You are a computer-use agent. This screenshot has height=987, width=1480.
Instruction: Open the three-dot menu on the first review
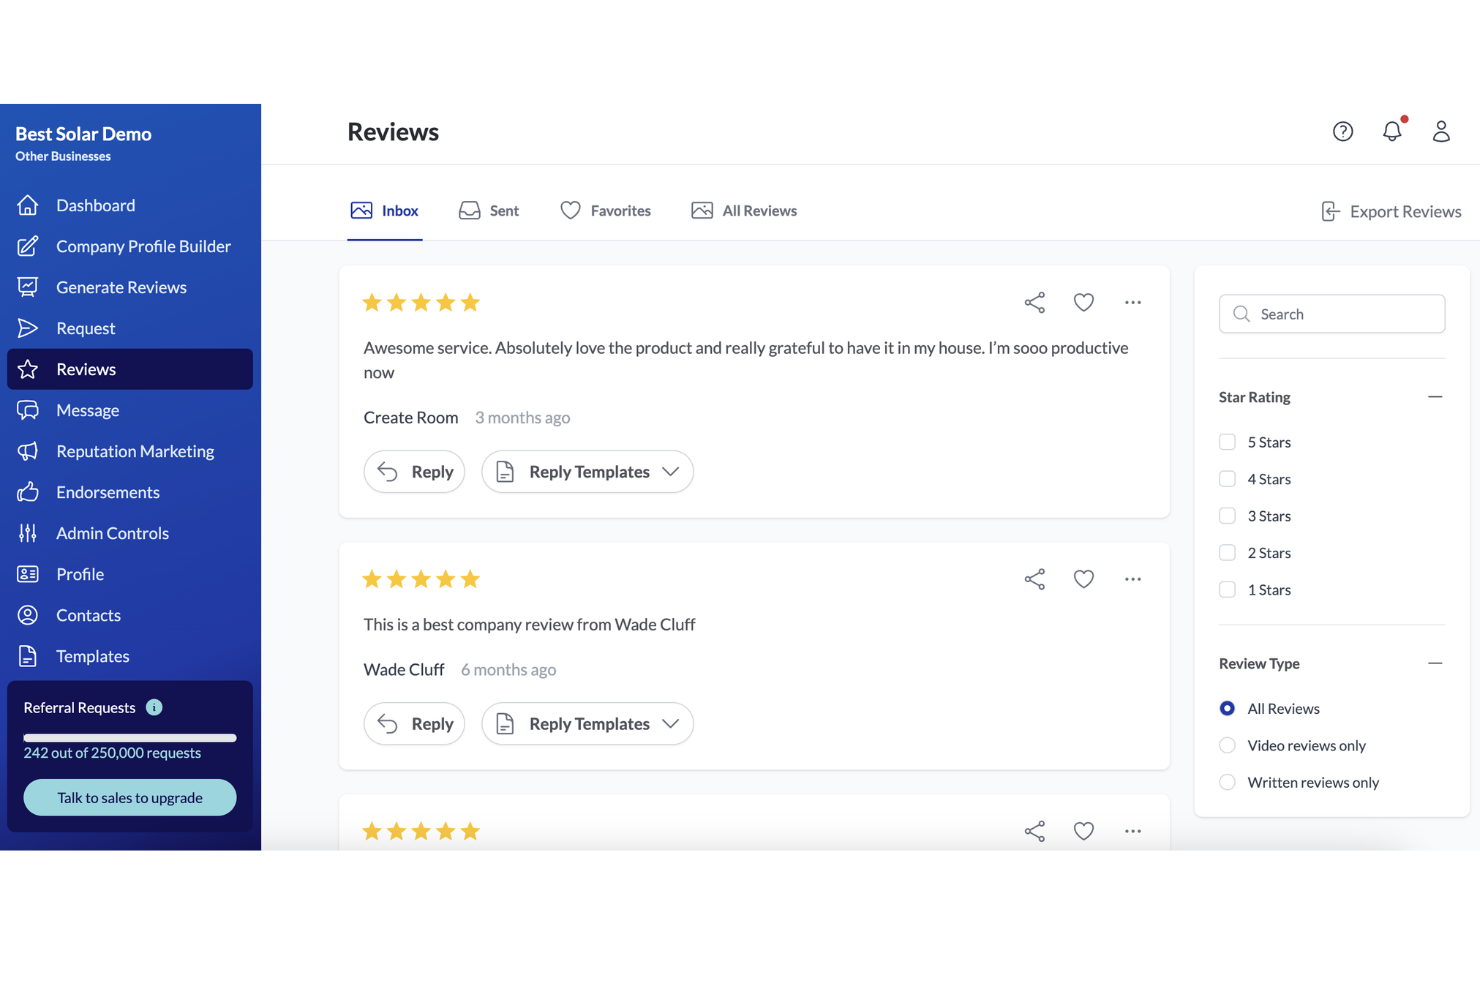1132,301
